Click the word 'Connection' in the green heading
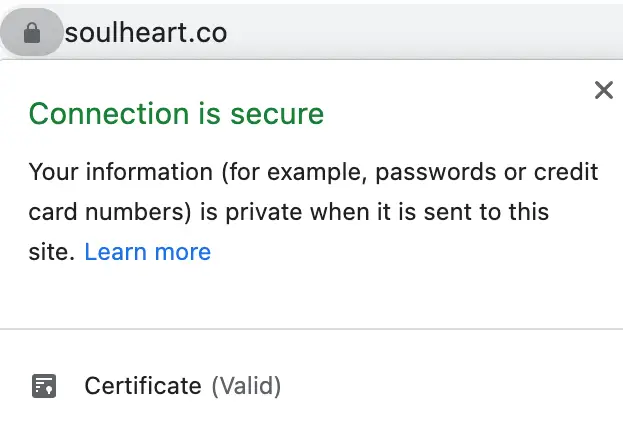Image resolution: width=623 pixels, height=423 pixels. (109, 114)
